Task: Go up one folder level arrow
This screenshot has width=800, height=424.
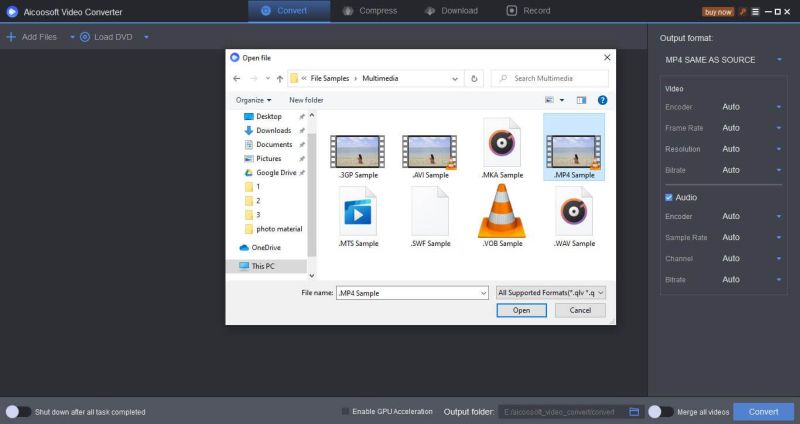Action: tap(280, 78)
